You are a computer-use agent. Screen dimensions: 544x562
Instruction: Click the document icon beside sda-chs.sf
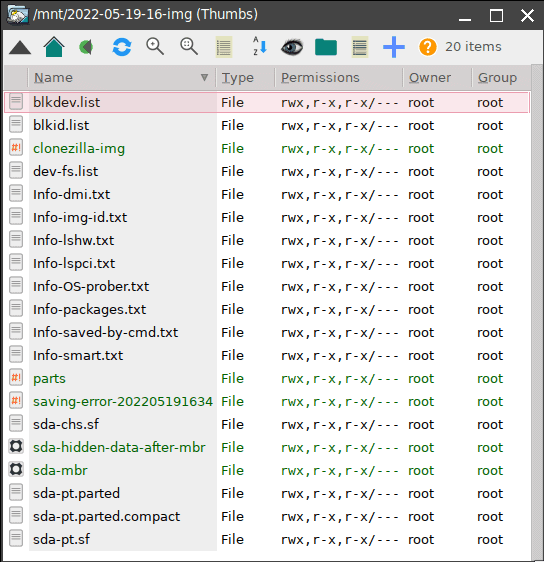coord(16,423)
